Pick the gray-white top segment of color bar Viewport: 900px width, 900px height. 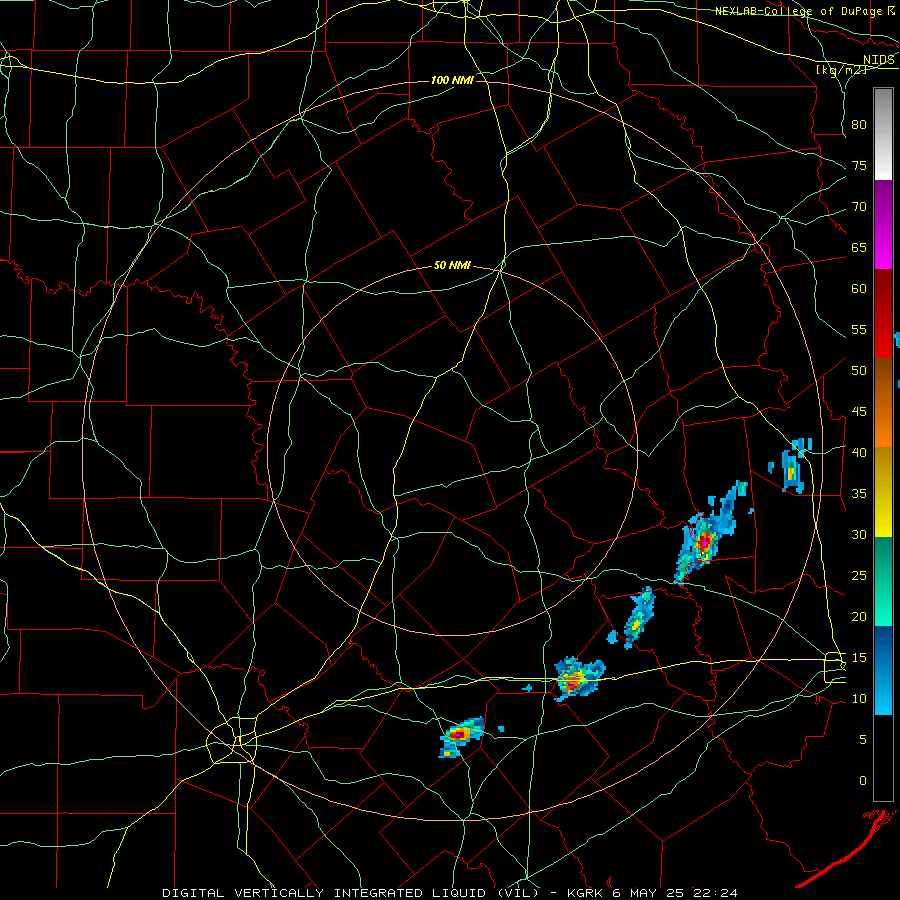[883, 134]
